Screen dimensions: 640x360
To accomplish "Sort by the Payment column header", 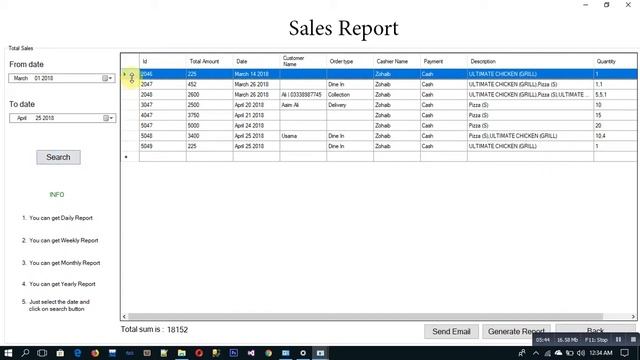I will tap(444, 61).
